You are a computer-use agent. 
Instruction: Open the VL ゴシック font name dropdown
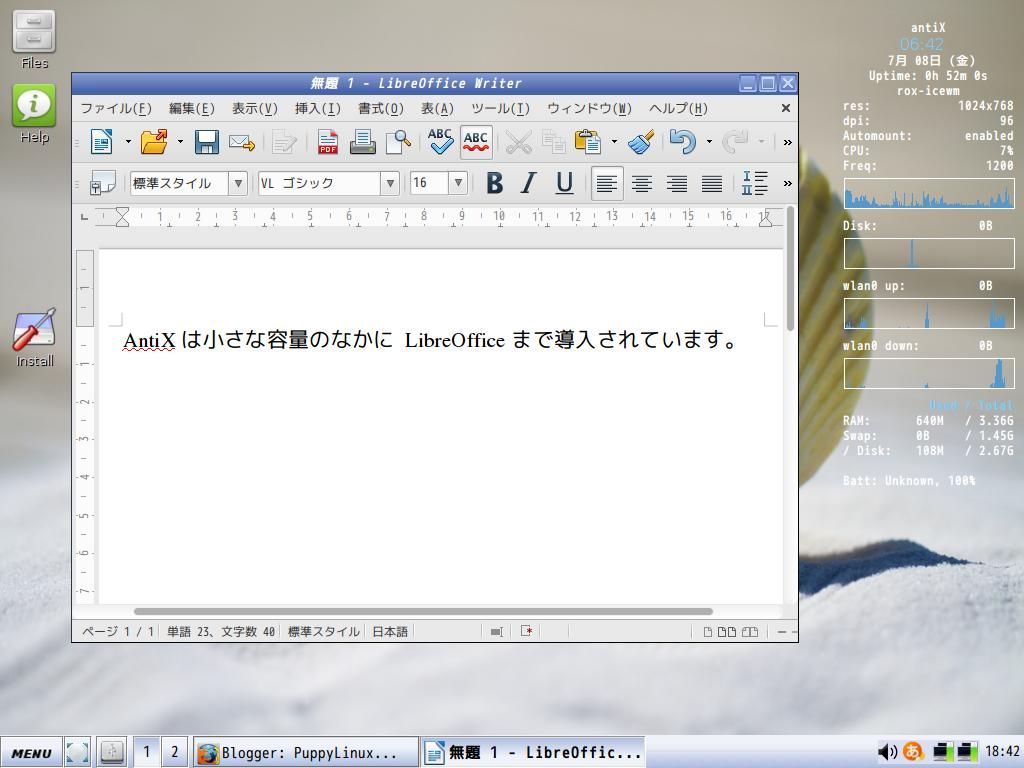[x=390, y=184]
